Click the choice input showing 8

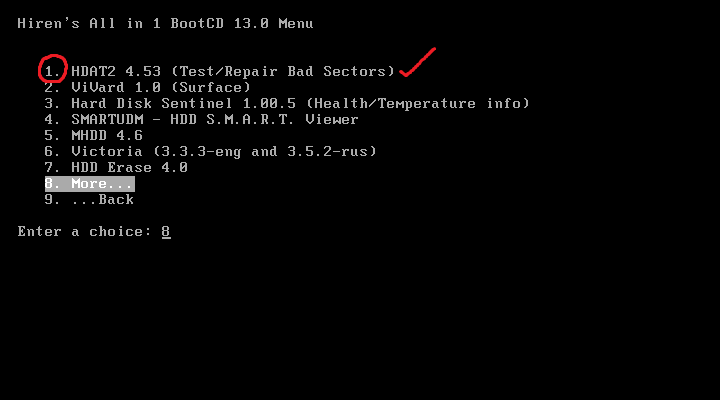tap(166, 232)
